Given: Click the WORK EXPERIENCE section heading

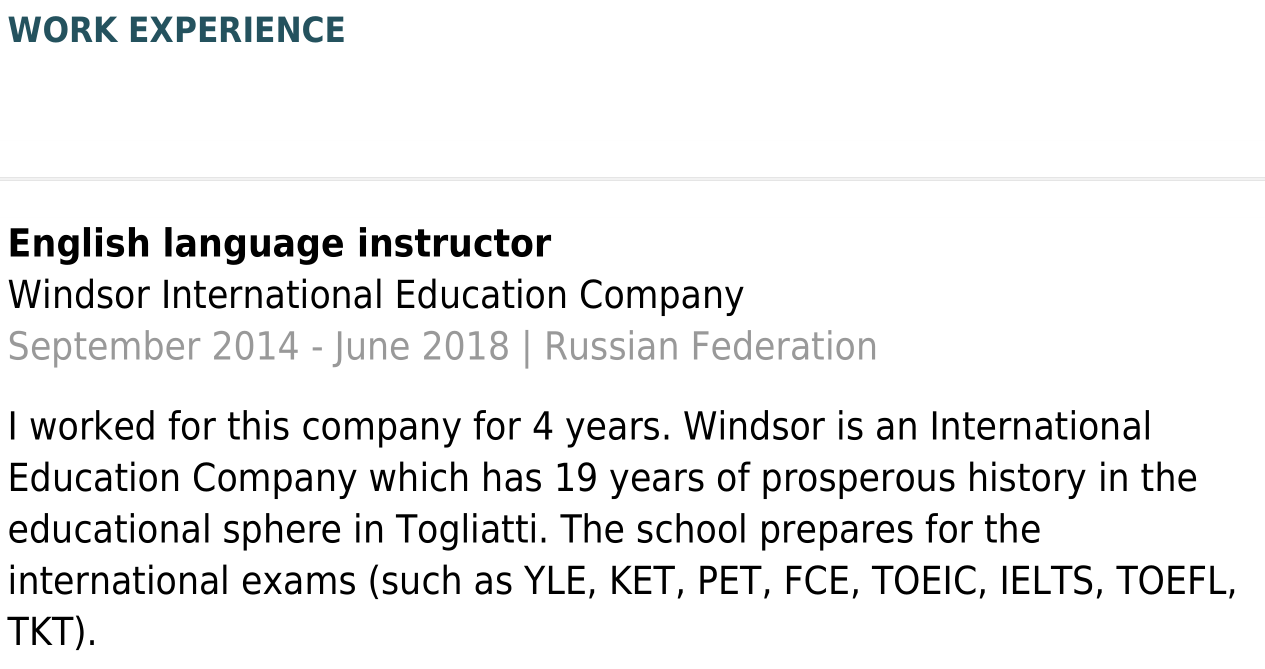Looking at the screenshot, I should [x=176, y=31].
